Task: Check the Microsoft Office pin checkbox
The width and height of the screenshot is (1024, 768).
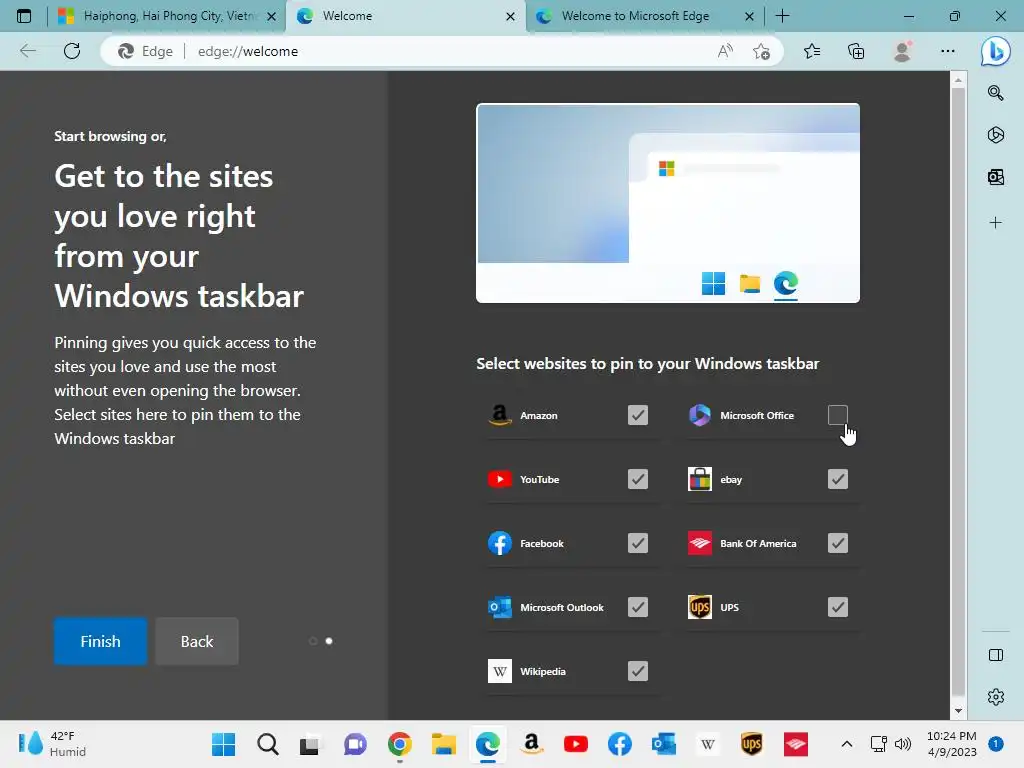Action: pos(838,415)
